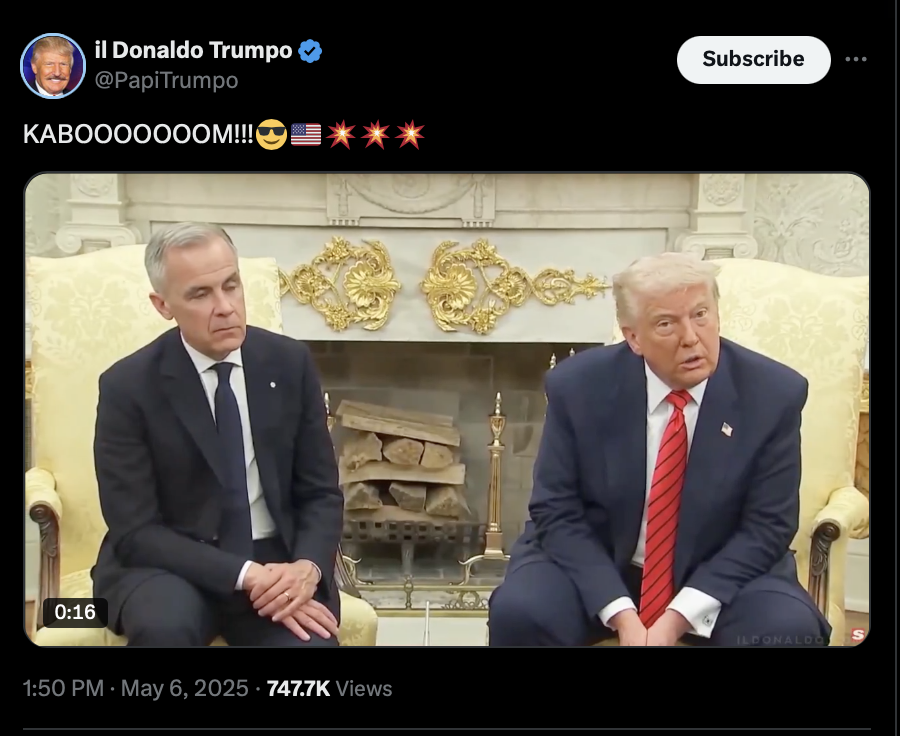Click the blue verified checkmark badge

coord(310,51)
